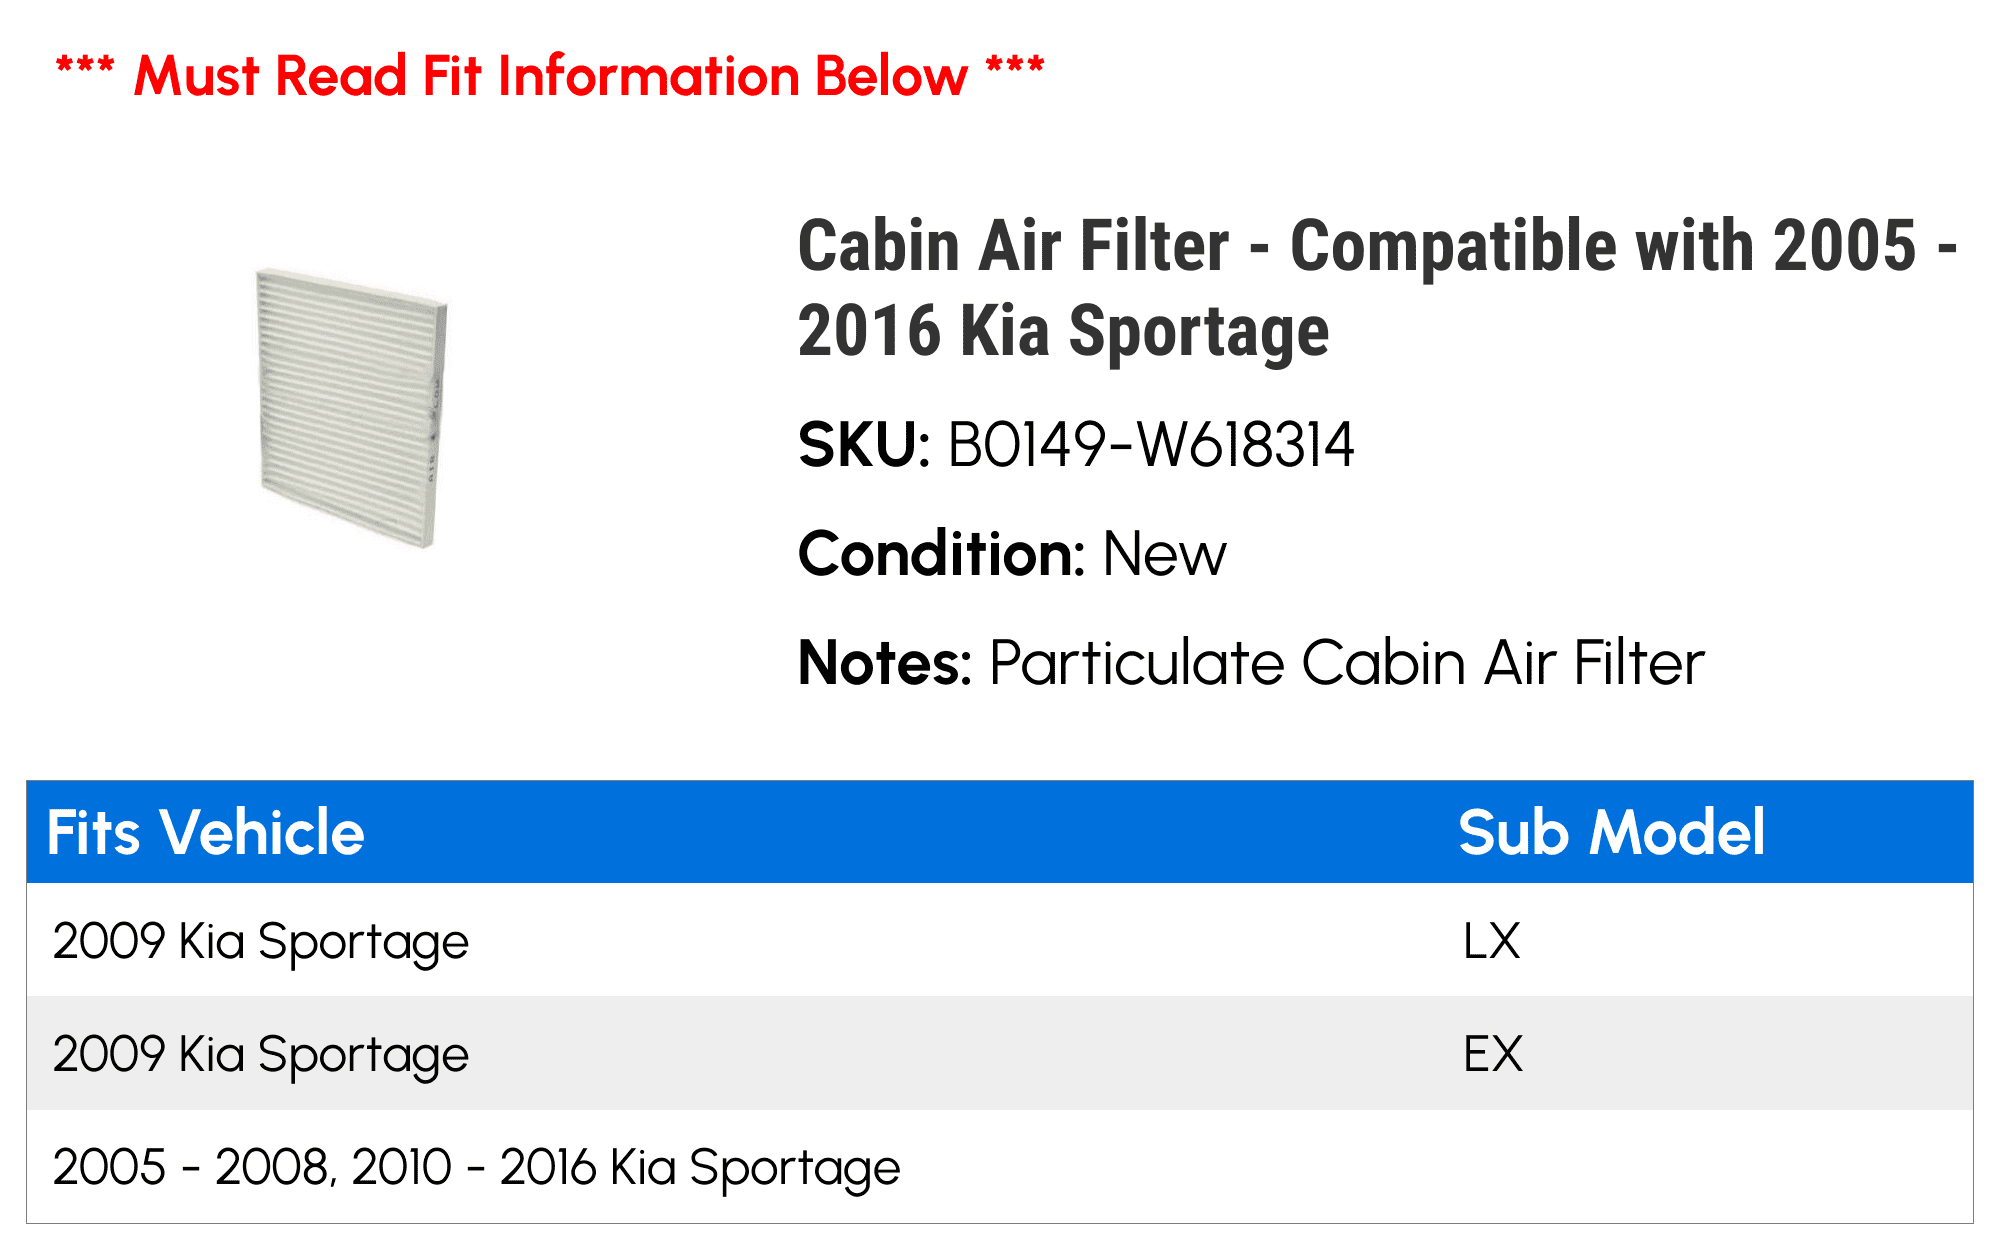Select the first 2009 Kia Sportage row
Image resolution: width=2000 pixels, height=1249 pixels.
[1000, 940]
